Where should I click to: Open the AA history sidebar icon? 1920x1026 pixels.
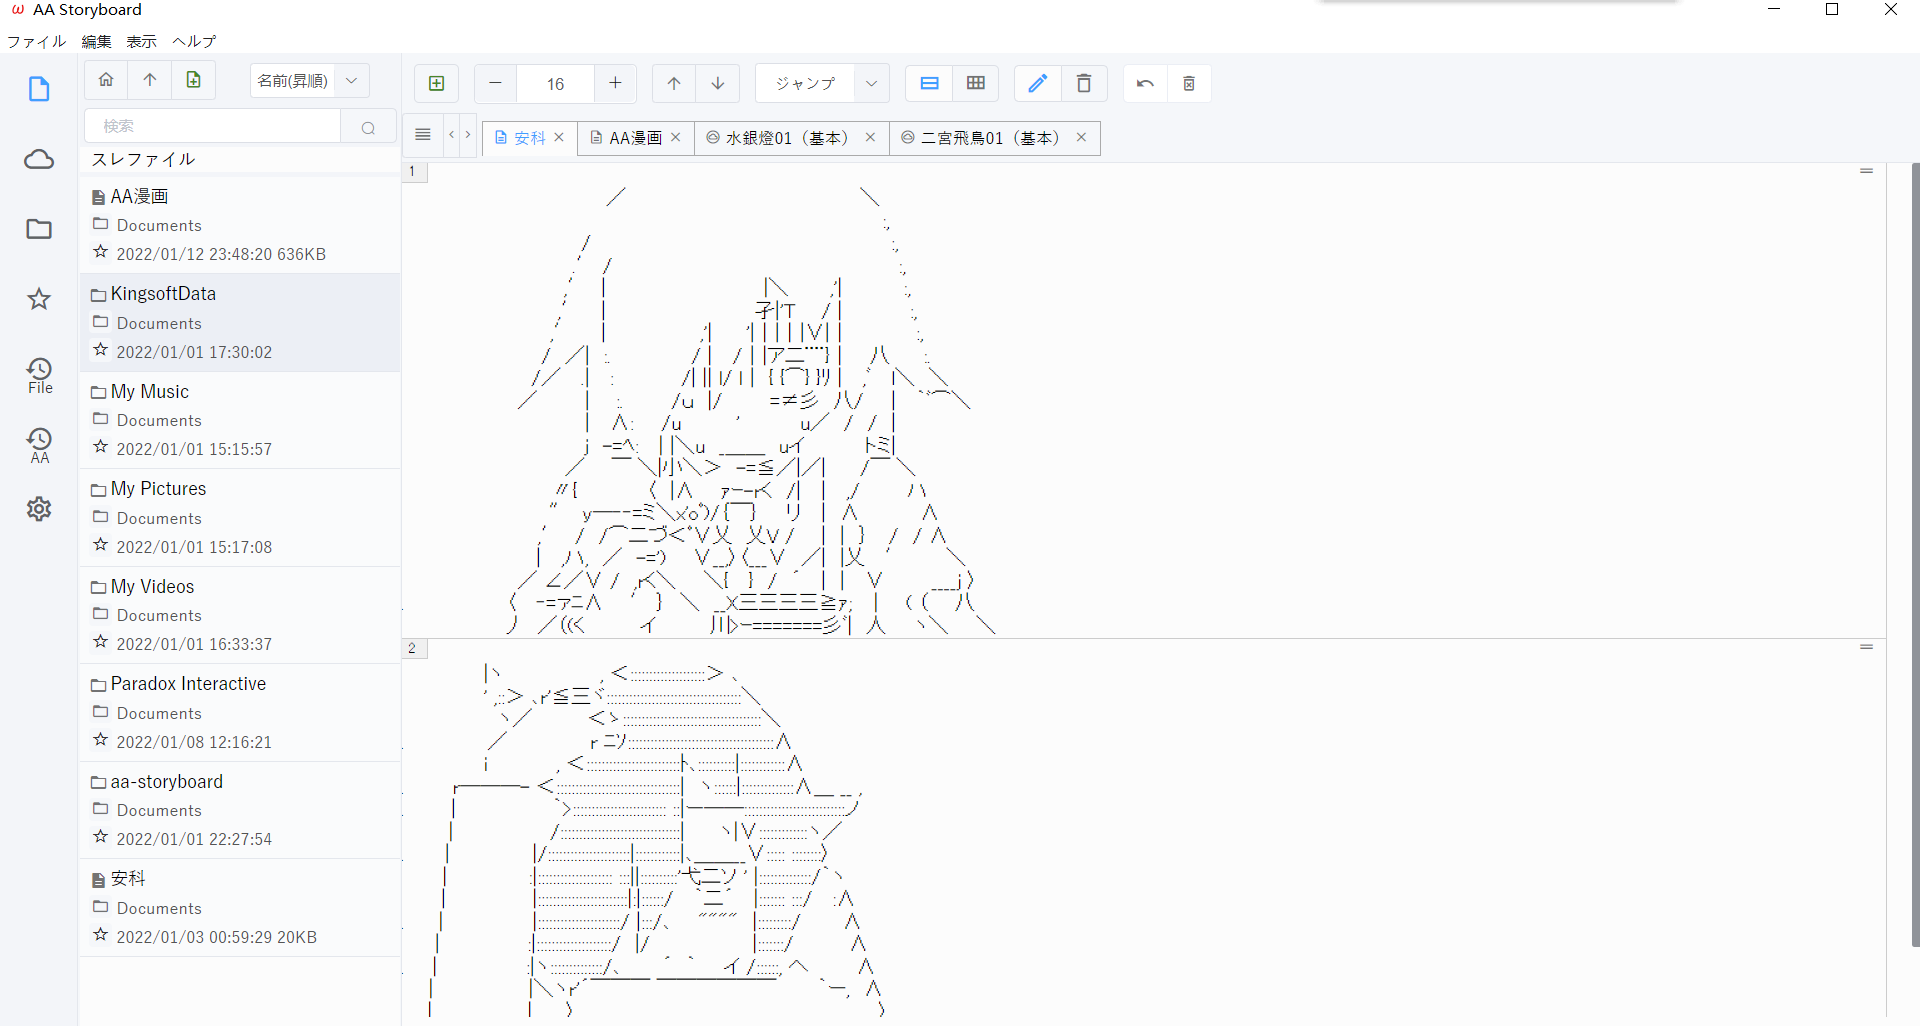pos(39,445)
